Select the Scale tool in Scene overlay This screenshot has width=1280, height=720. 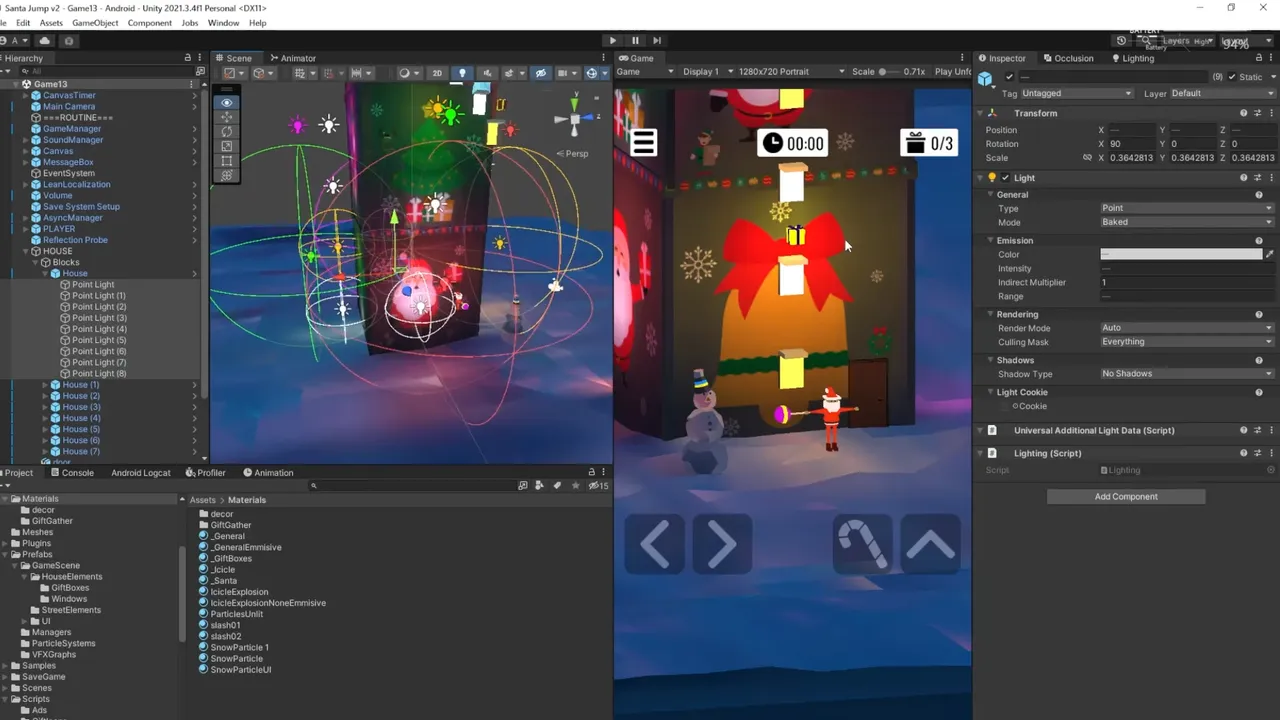point(227,146)
